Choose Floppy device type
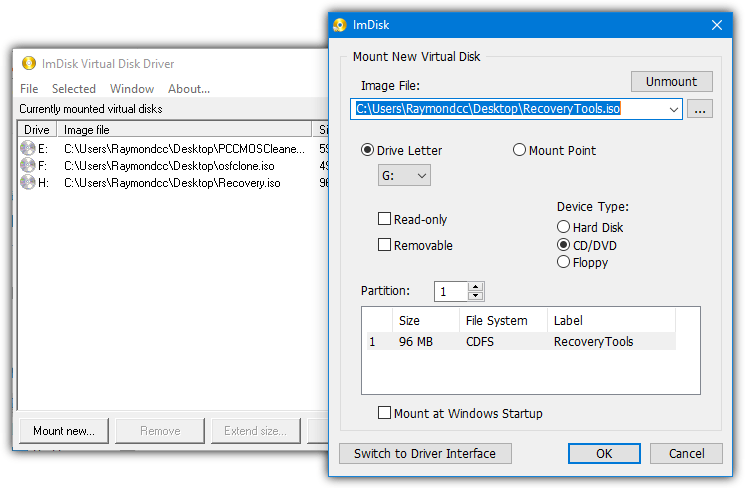Viewport: 745px width, 488px height. tap(563, 262)
